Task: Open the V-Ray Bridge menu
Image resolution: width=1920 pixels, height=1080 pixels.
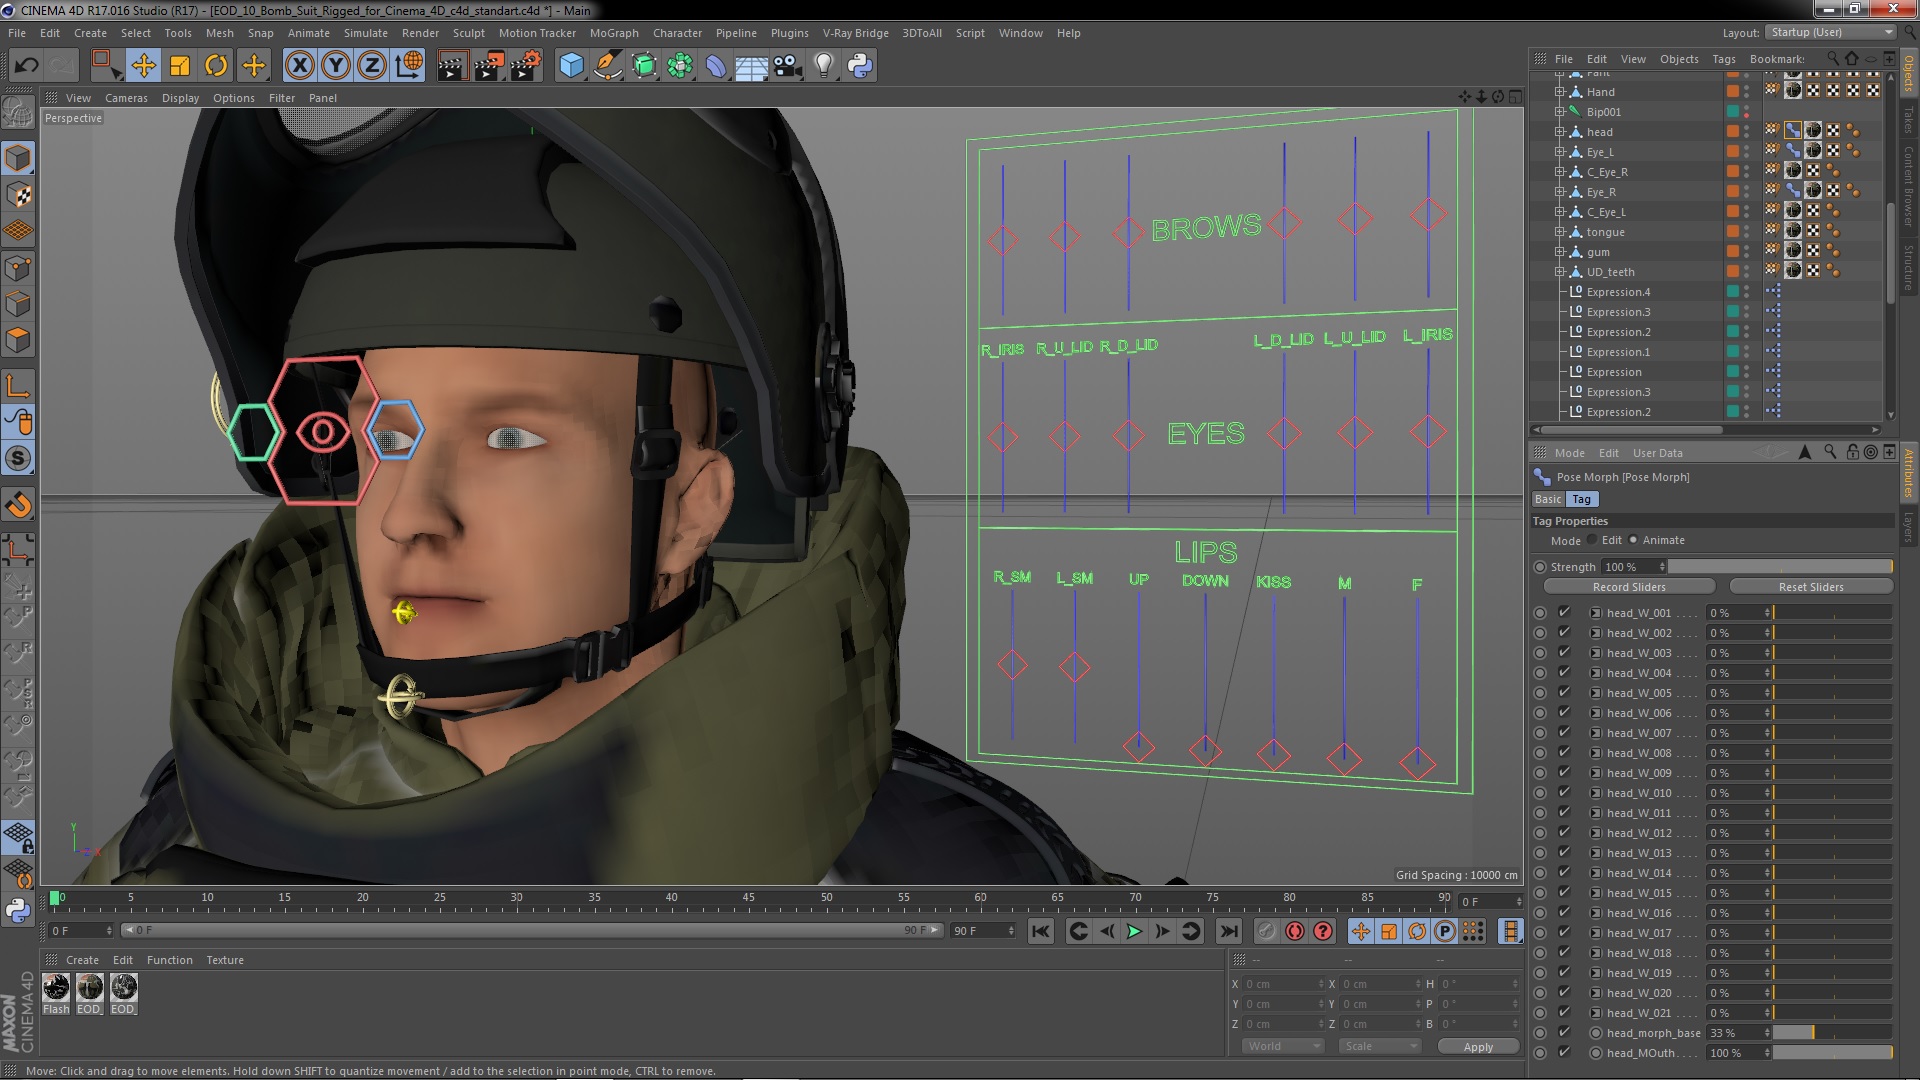Action: pos(855,33)
